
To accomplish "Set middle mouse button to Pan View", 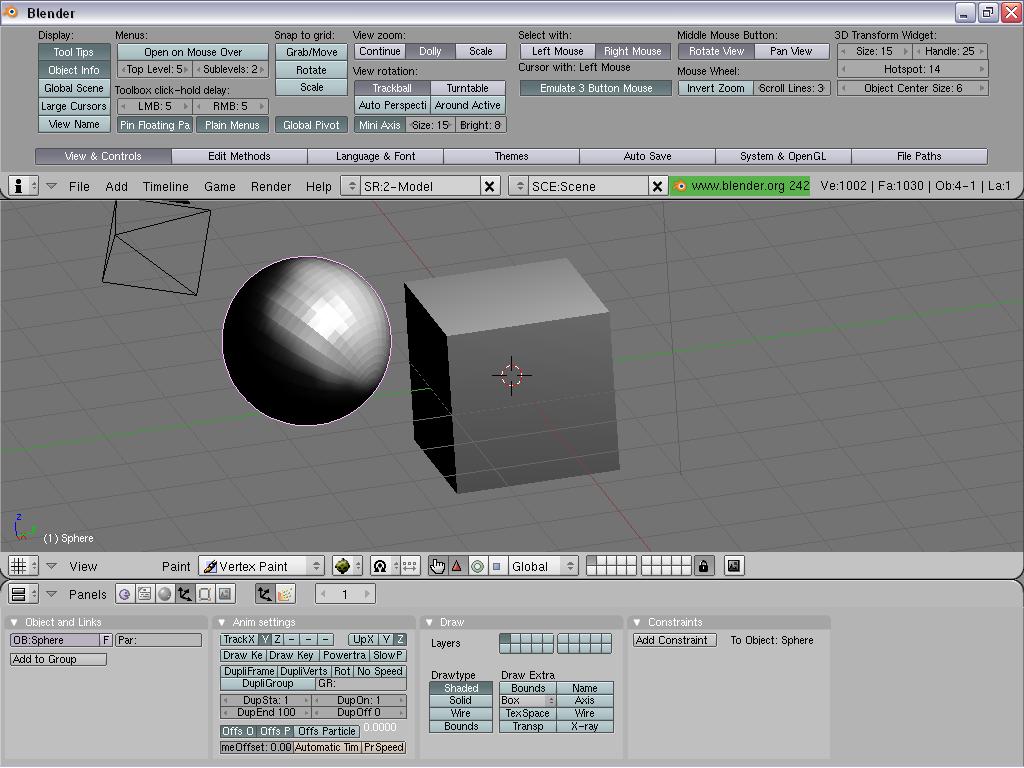I will [x=792, y=51].
